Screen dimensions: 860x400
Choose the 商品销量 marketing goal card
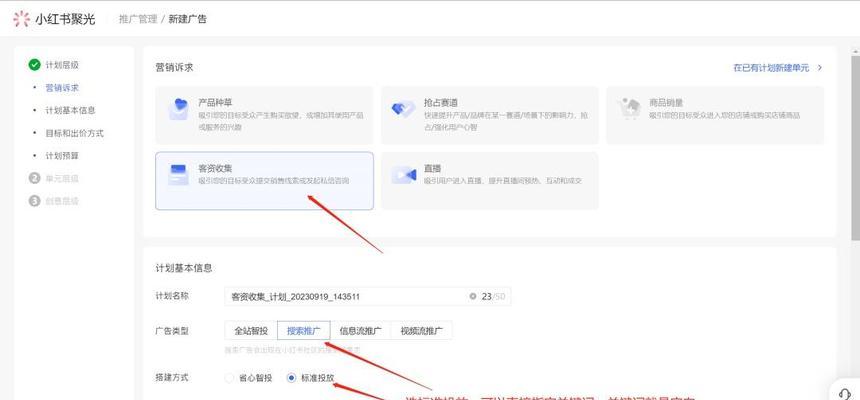[715, 115]
